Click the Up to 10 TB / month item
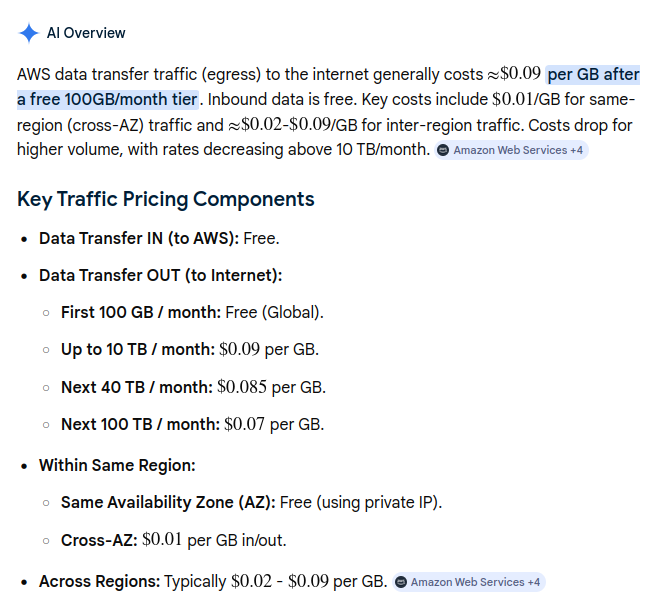This screenshot has height=611, width=659. point(190,350)
